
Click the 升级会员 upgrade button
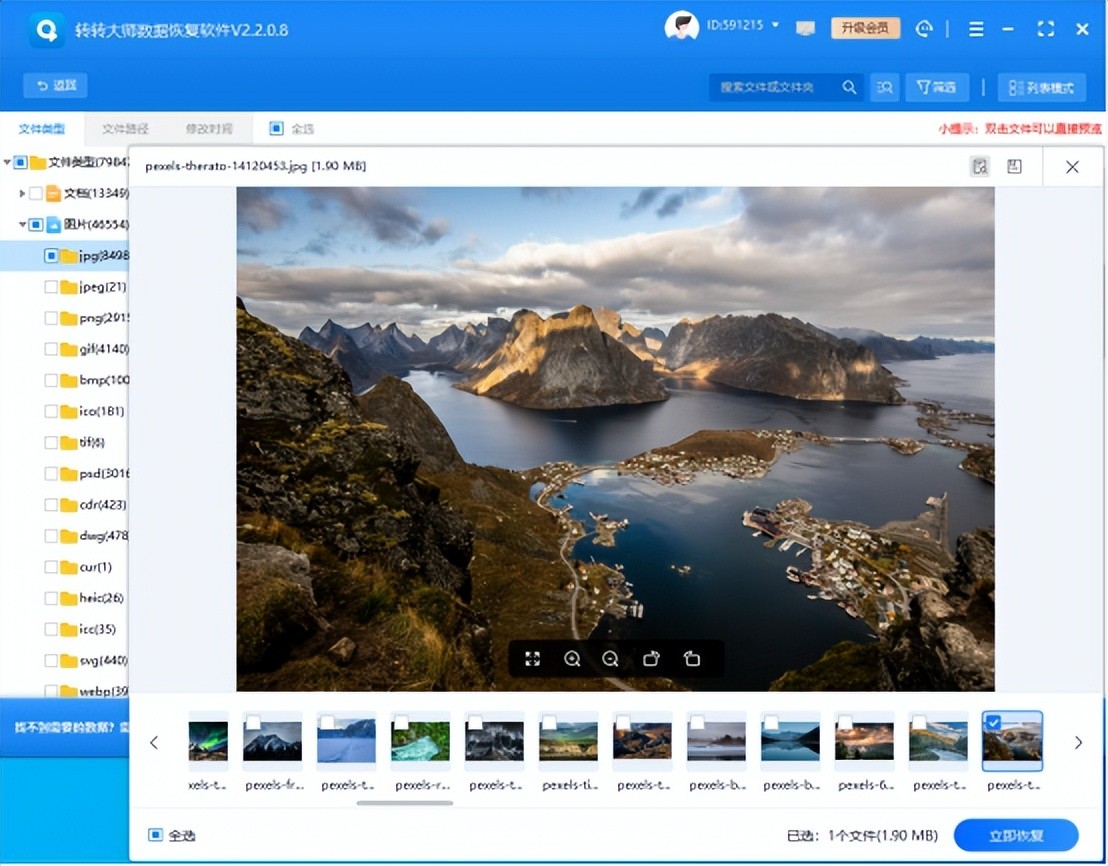865,28
